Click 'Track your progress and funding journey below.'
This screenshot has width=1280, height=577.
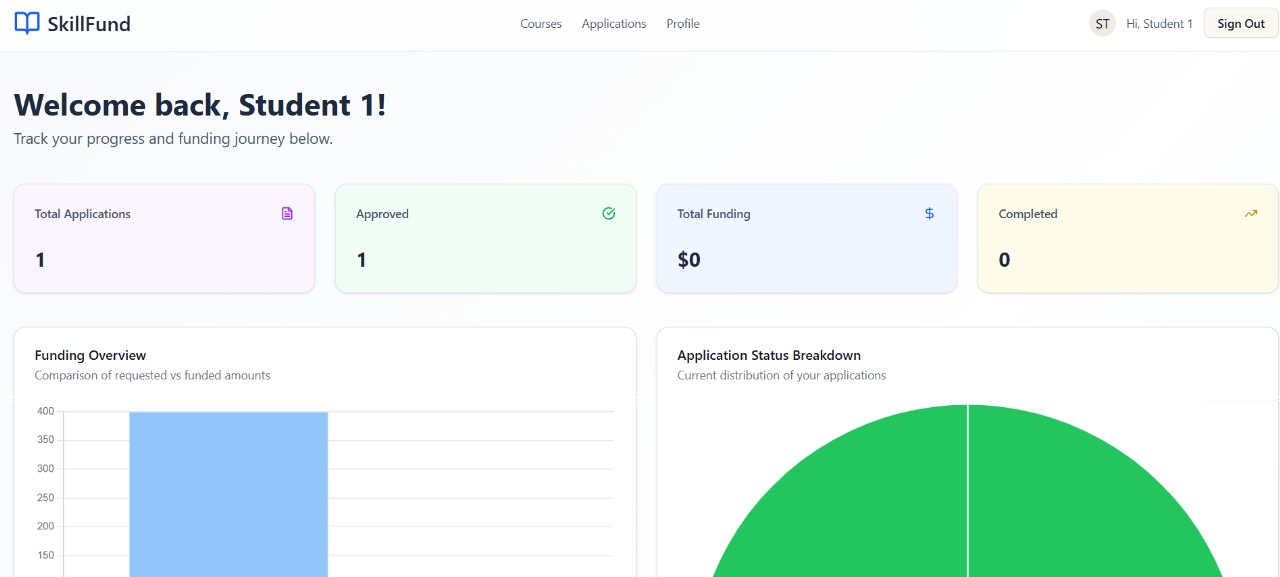pyautogui.click(x=173, y=139)
